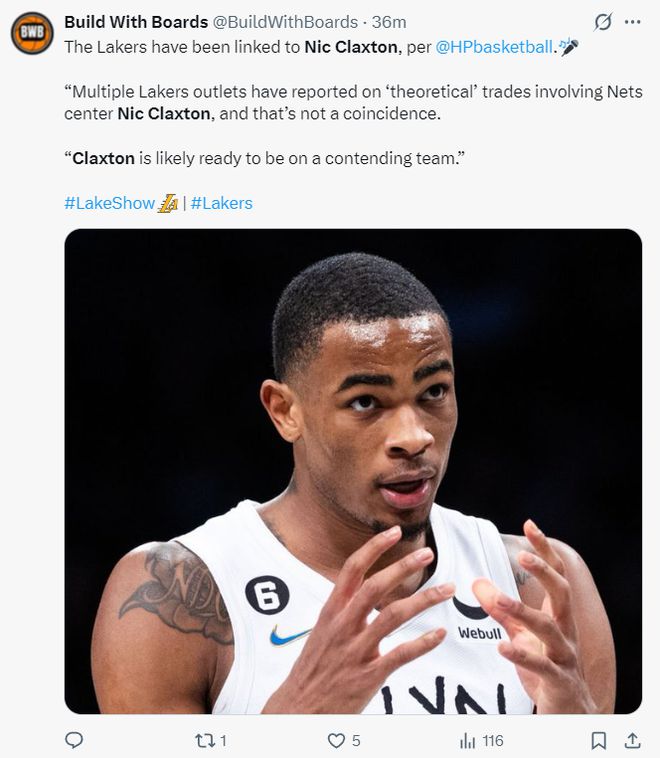Click the view count 116

(492, 741)
